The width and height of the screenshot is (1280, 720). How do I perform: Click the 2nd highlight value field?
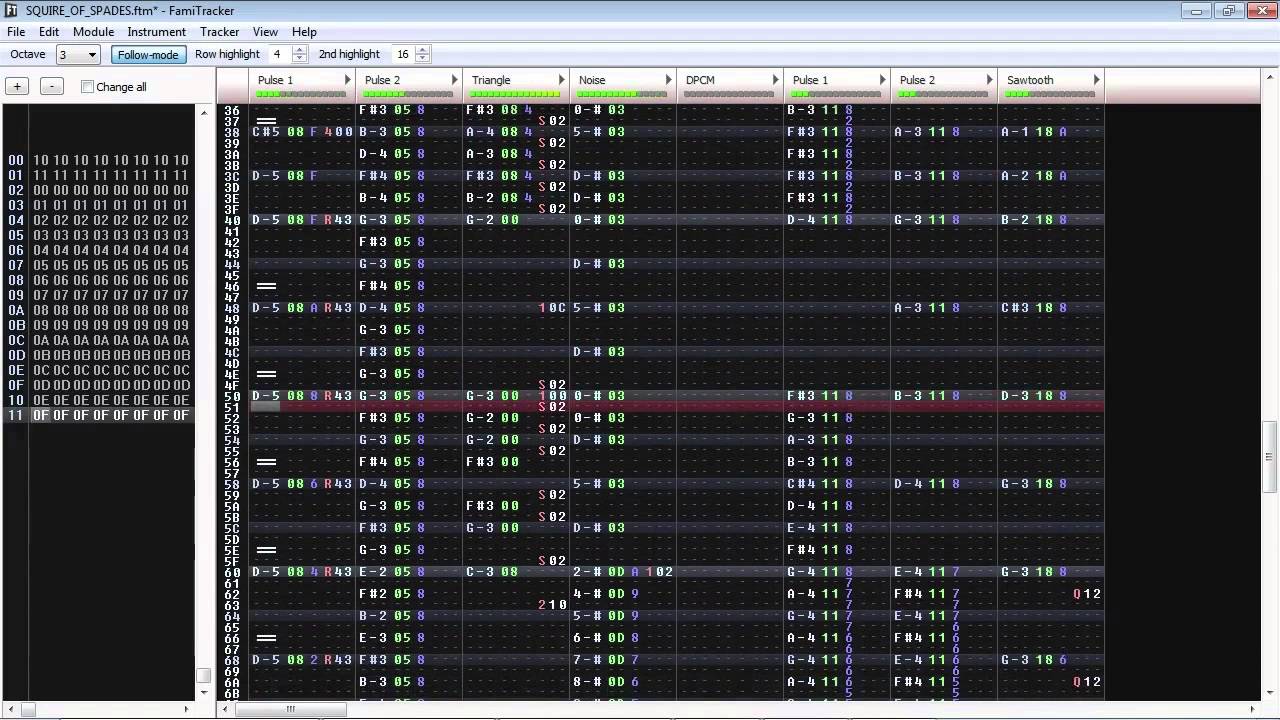pos(403,55)
